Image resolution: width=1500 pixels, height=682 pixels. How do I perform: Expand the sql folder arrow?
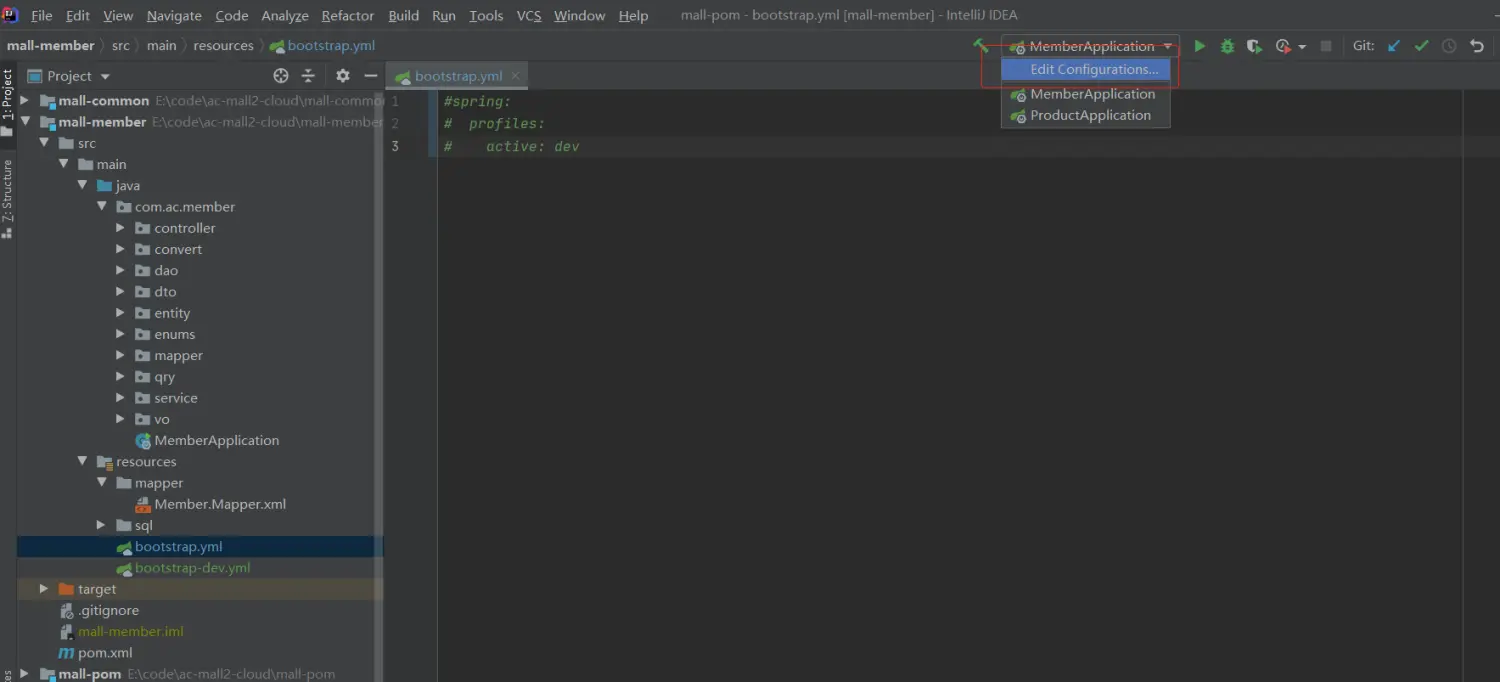(101, 525)
